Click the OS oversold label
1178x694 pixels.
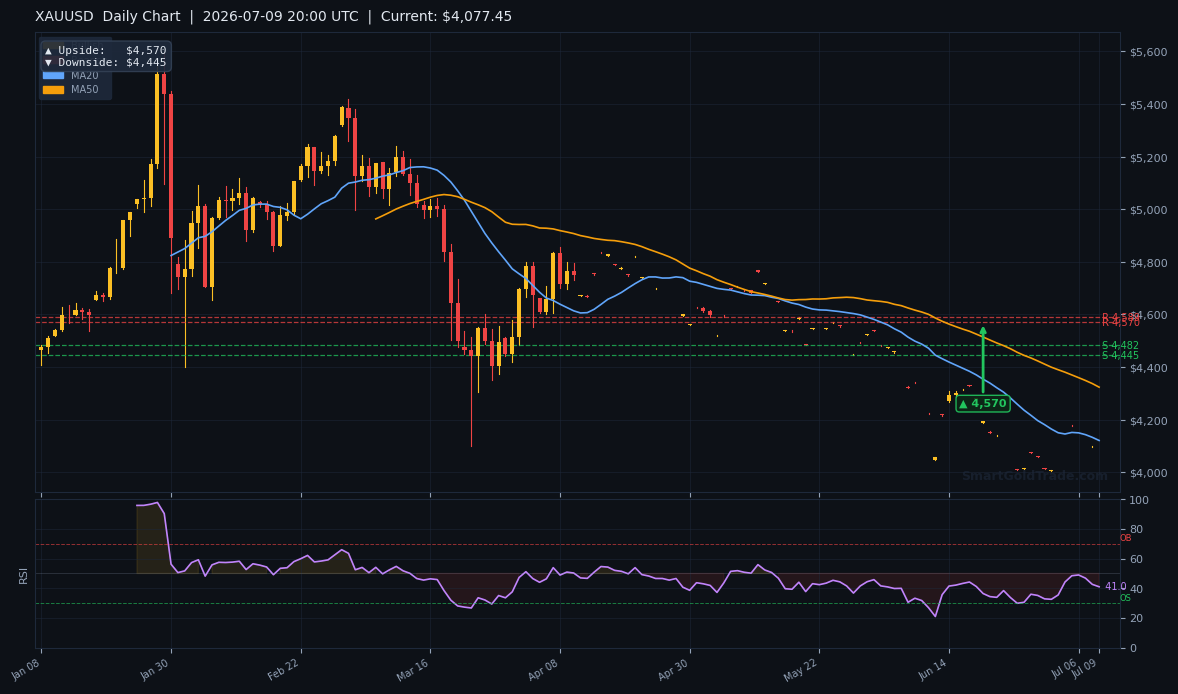click(1125, 598)
